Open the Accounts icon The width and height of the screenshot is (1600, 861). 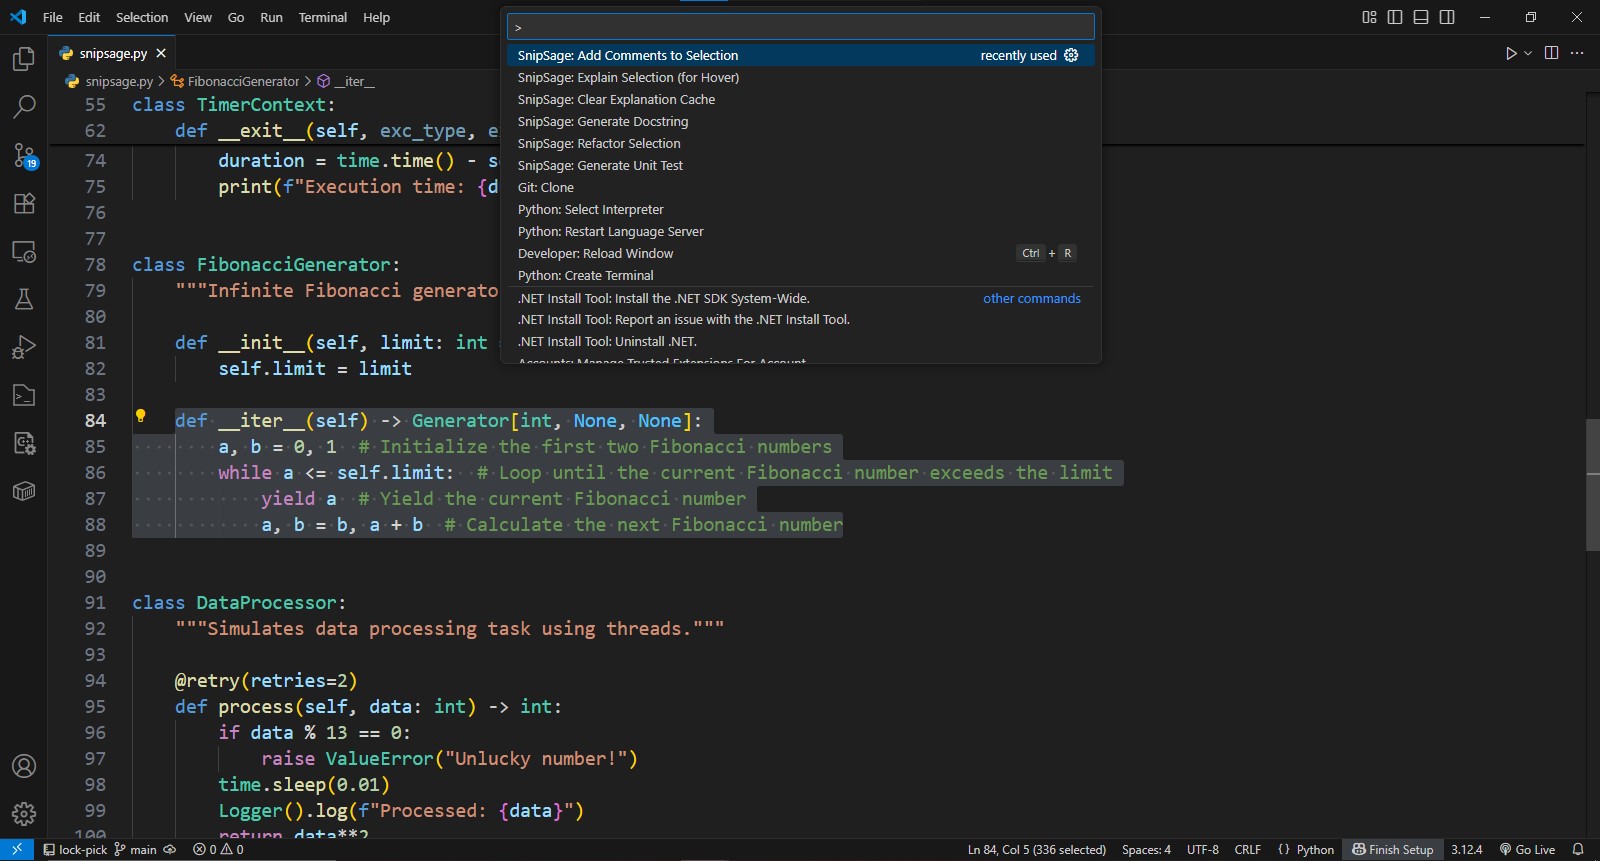(x=24, y=766)
